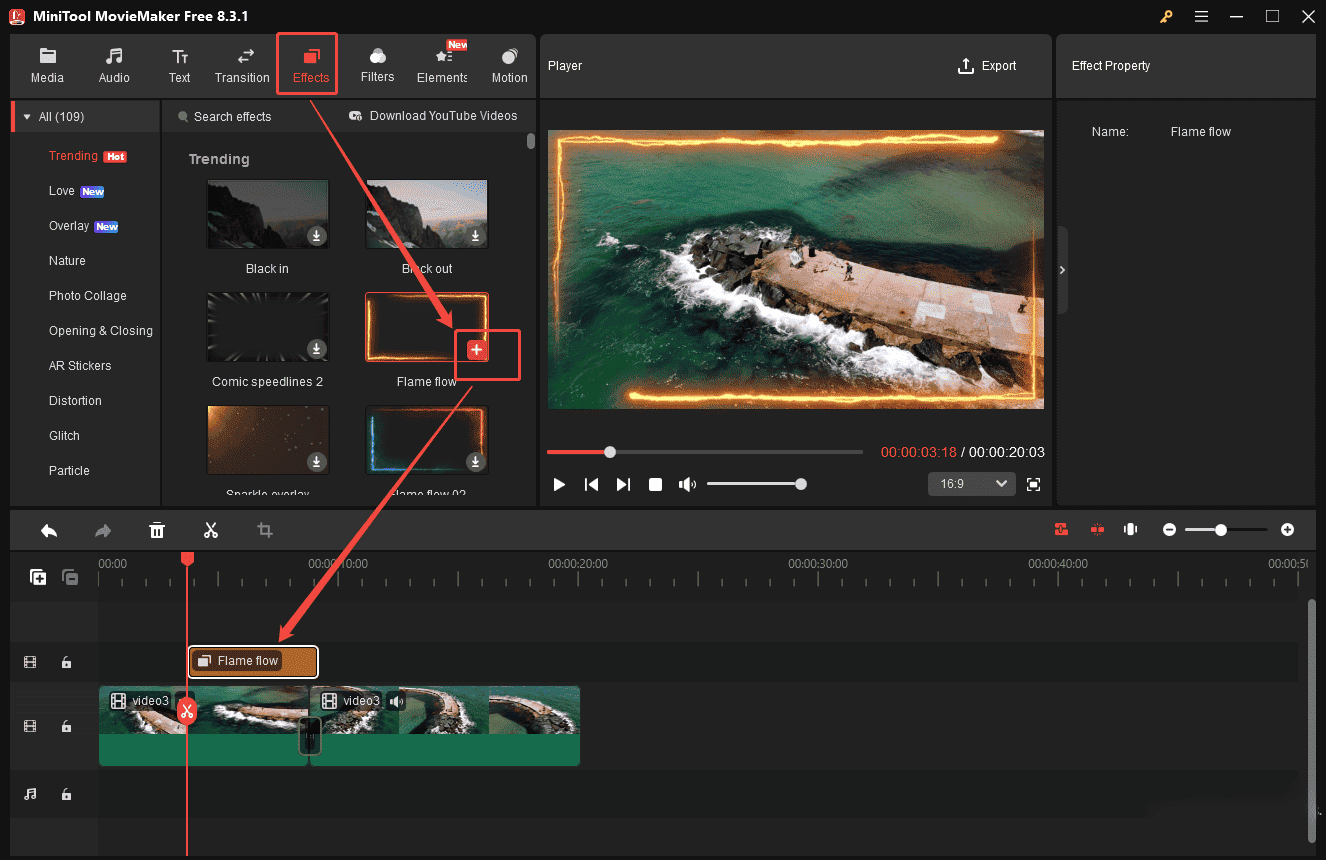Open the Crop tool
The image size is (1326, 860).
(x=264, y=530)
